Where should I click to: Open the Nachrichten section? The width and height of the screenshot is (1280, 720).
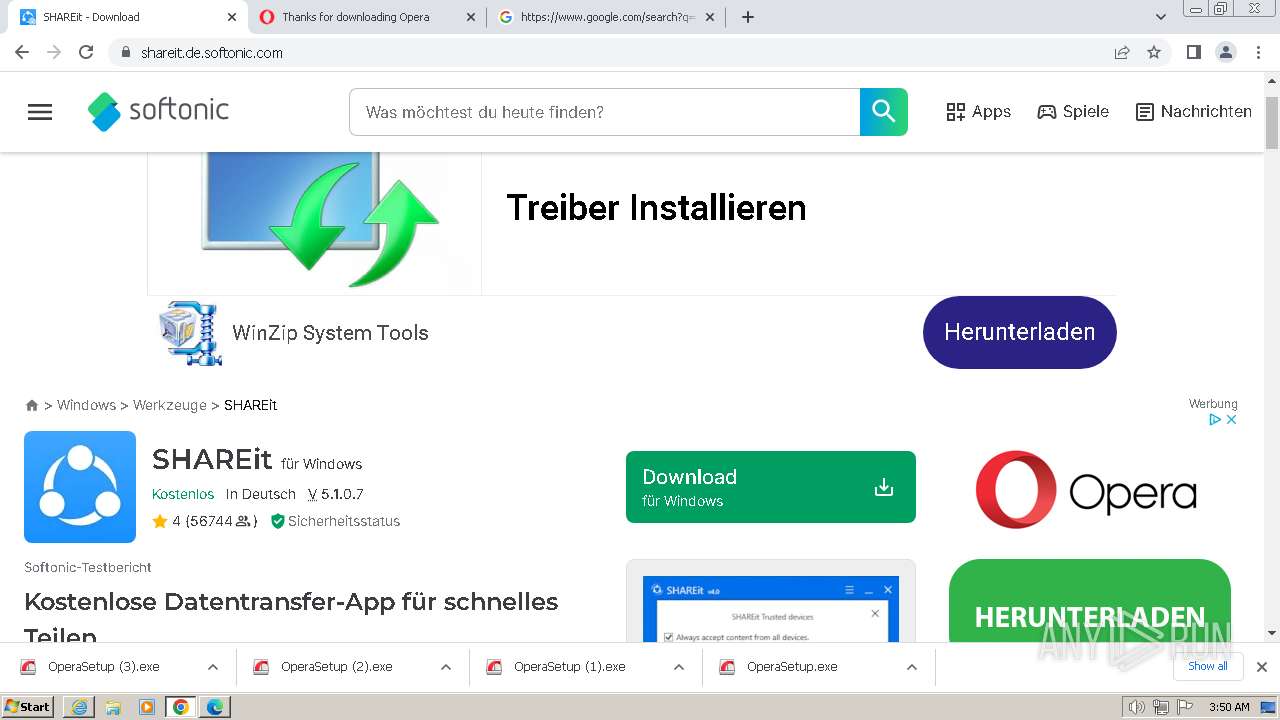1194,112
